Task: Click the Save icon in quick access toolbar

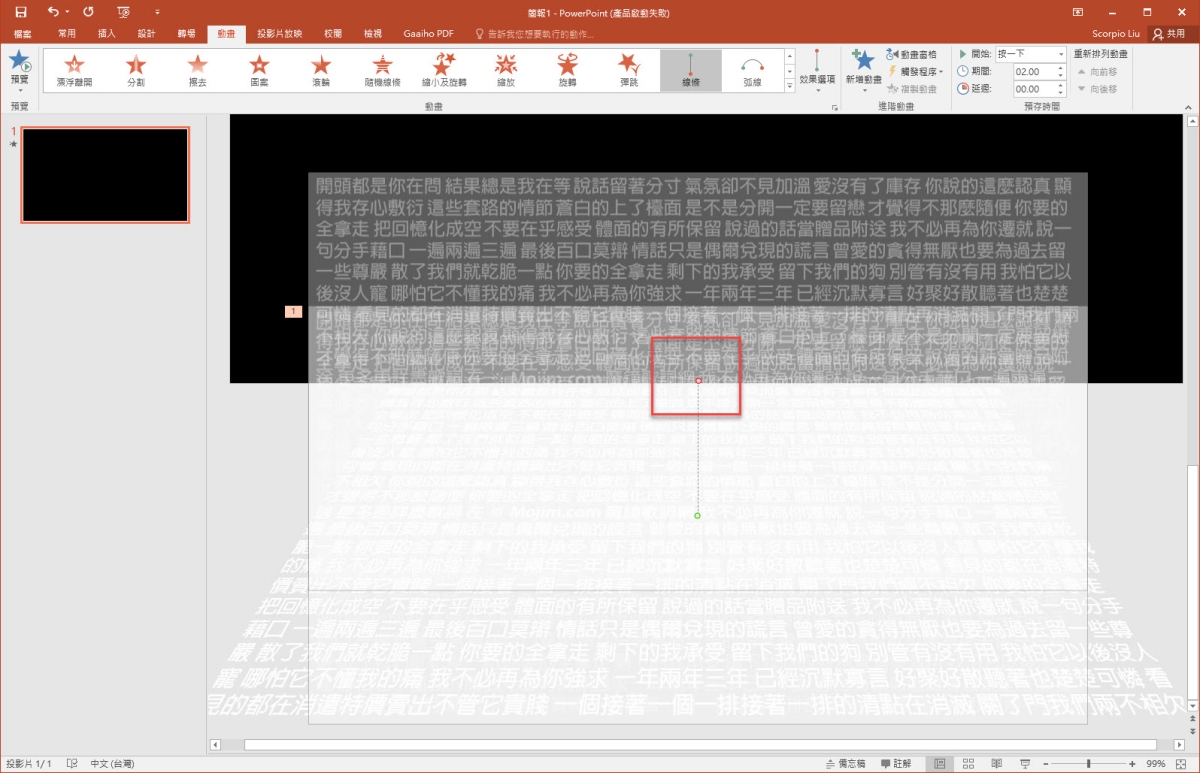Action: [x=21, y=12]
